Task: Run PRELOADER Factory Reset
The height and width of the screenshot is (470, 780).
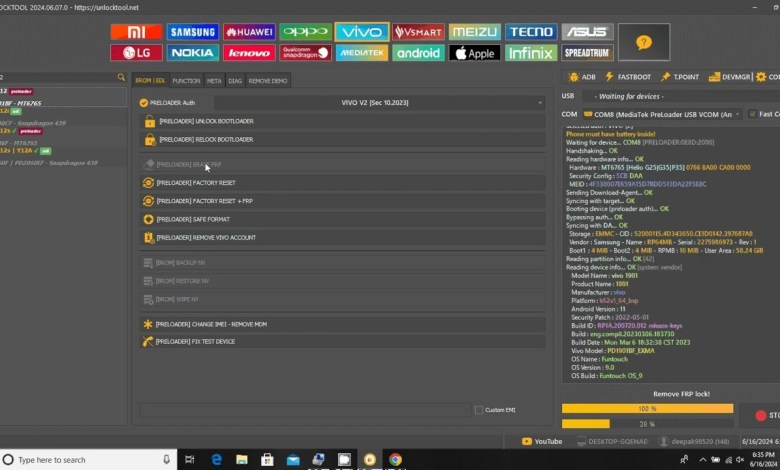Action: pyautogui.click(x=342, y=183)
